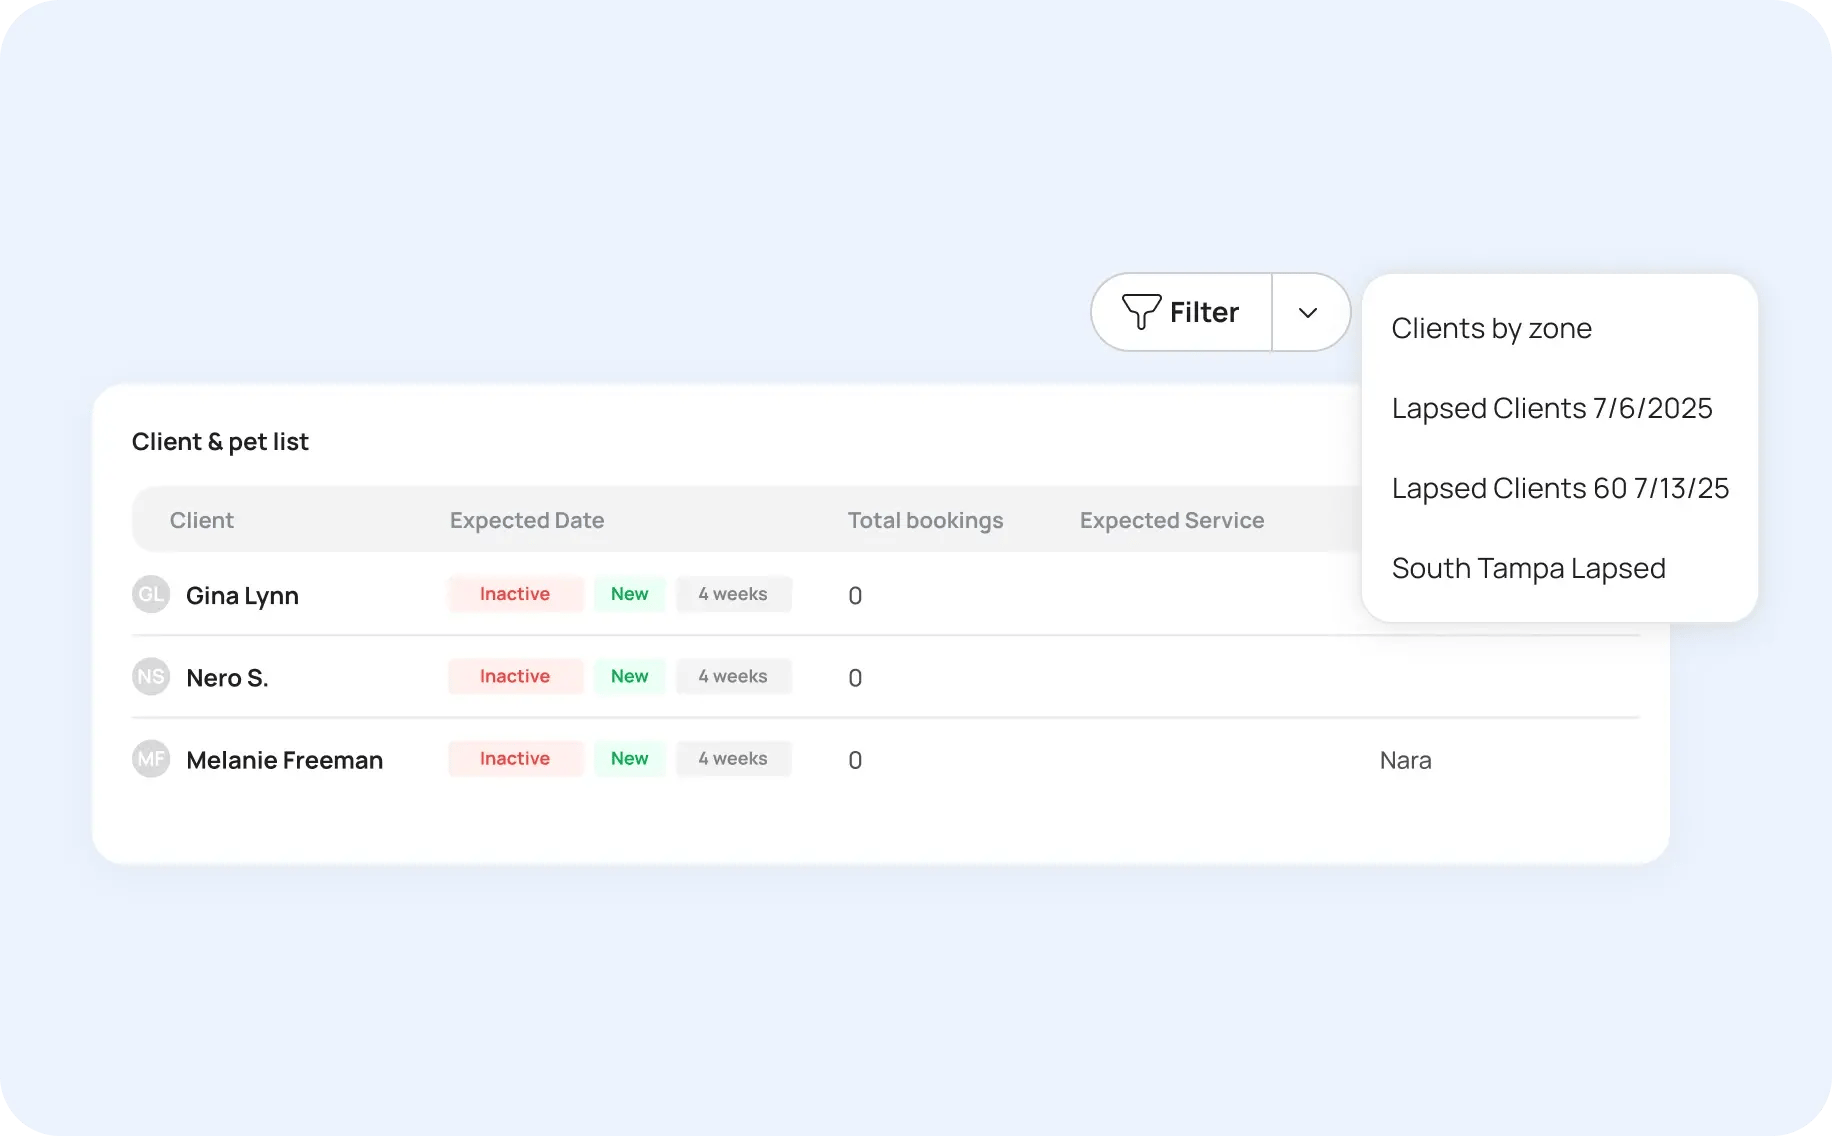
Task: Choose South Tampa Lapsed filter option
Action: [1528, 567]
